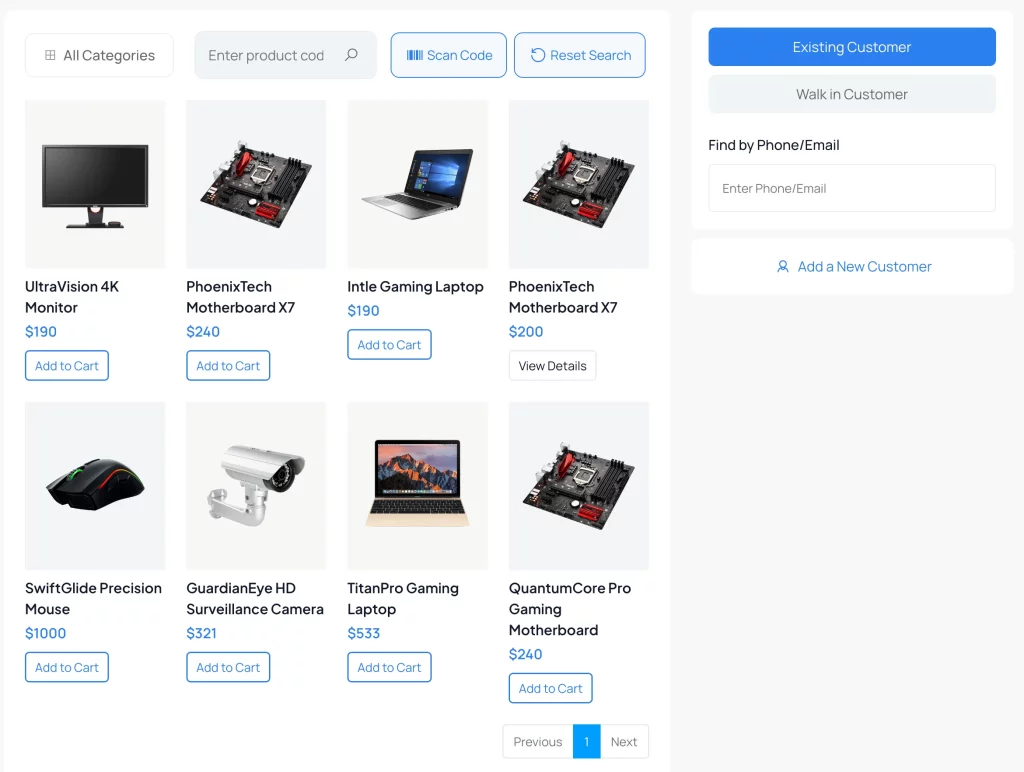Add Intle Gaming Laptop to cart

389,345
